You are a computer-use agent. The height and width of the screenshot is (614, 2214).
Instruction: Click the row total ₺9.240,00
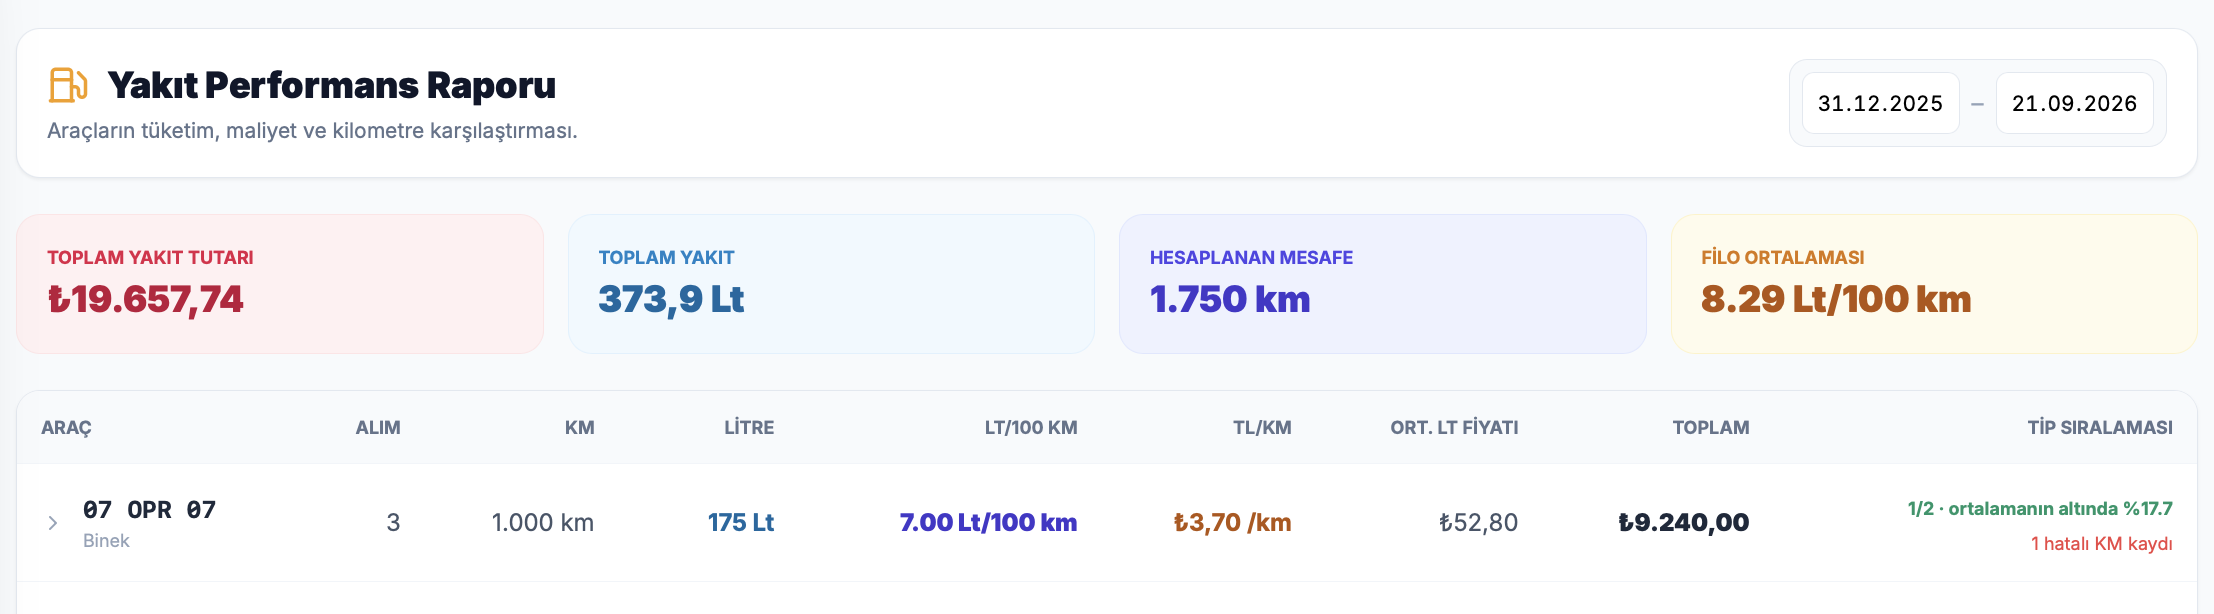point(1684,523)
